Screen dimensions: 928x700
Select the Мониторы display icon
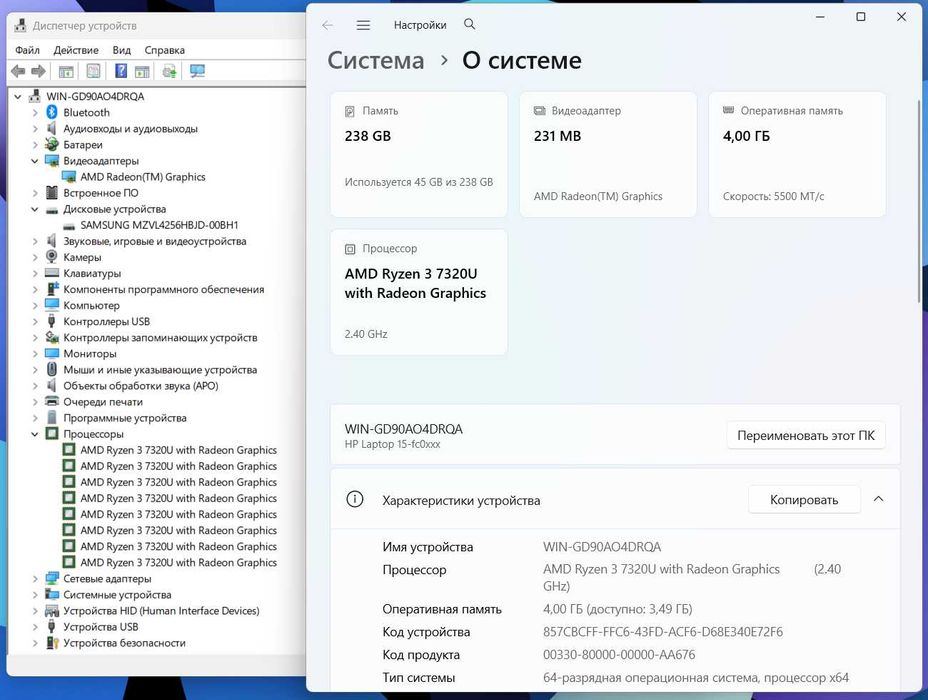pos(52,353)
